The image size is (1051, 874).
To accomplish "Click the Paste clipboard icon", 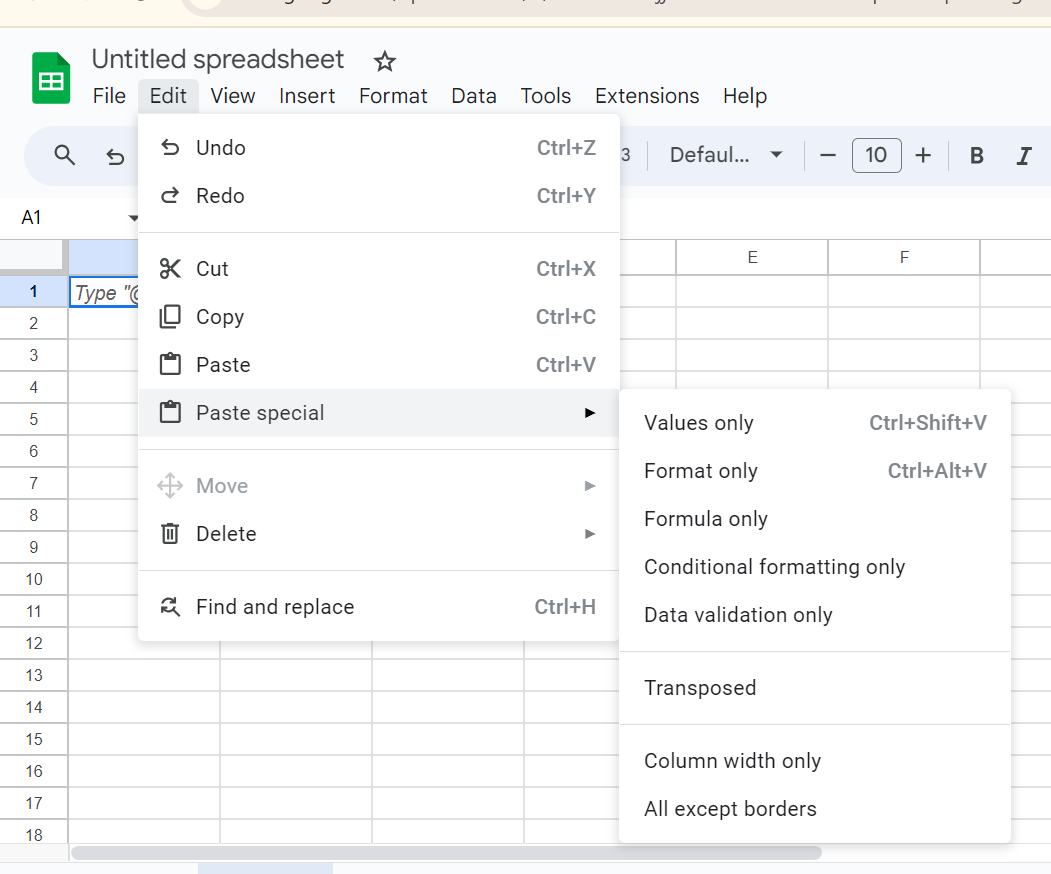I will [x=171, y=364].
